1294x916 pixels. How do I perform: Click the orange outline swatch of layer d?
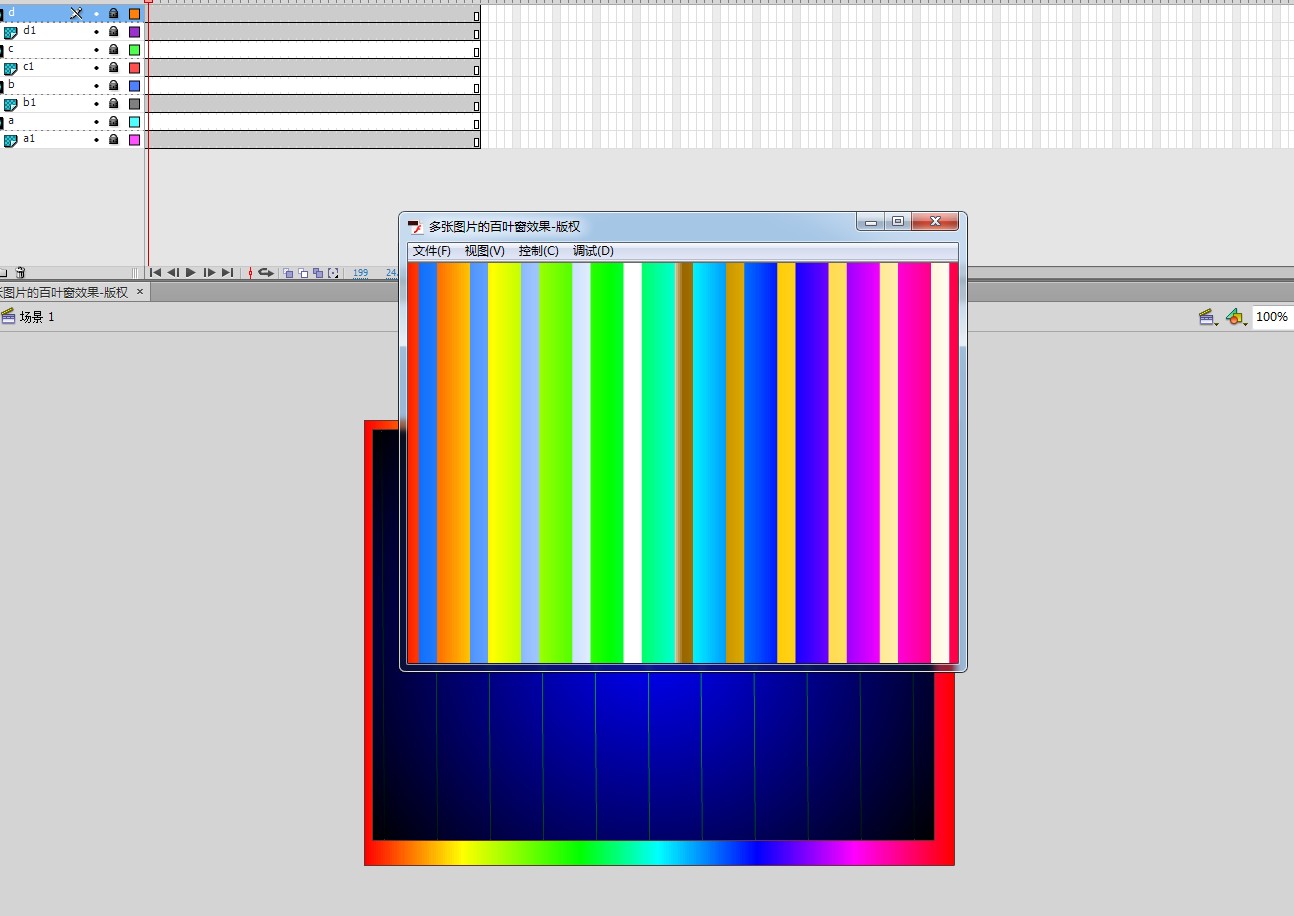134,14
